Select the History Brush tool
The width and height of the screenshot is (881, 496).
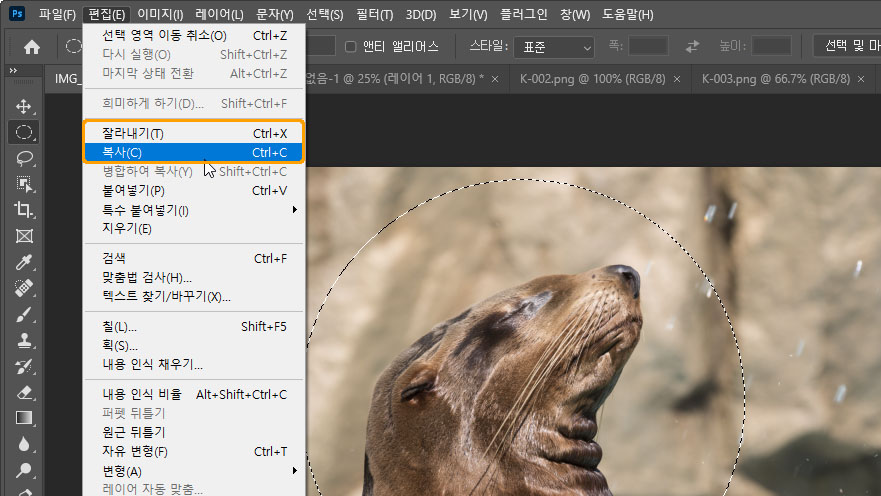click(x=24, y=367)
